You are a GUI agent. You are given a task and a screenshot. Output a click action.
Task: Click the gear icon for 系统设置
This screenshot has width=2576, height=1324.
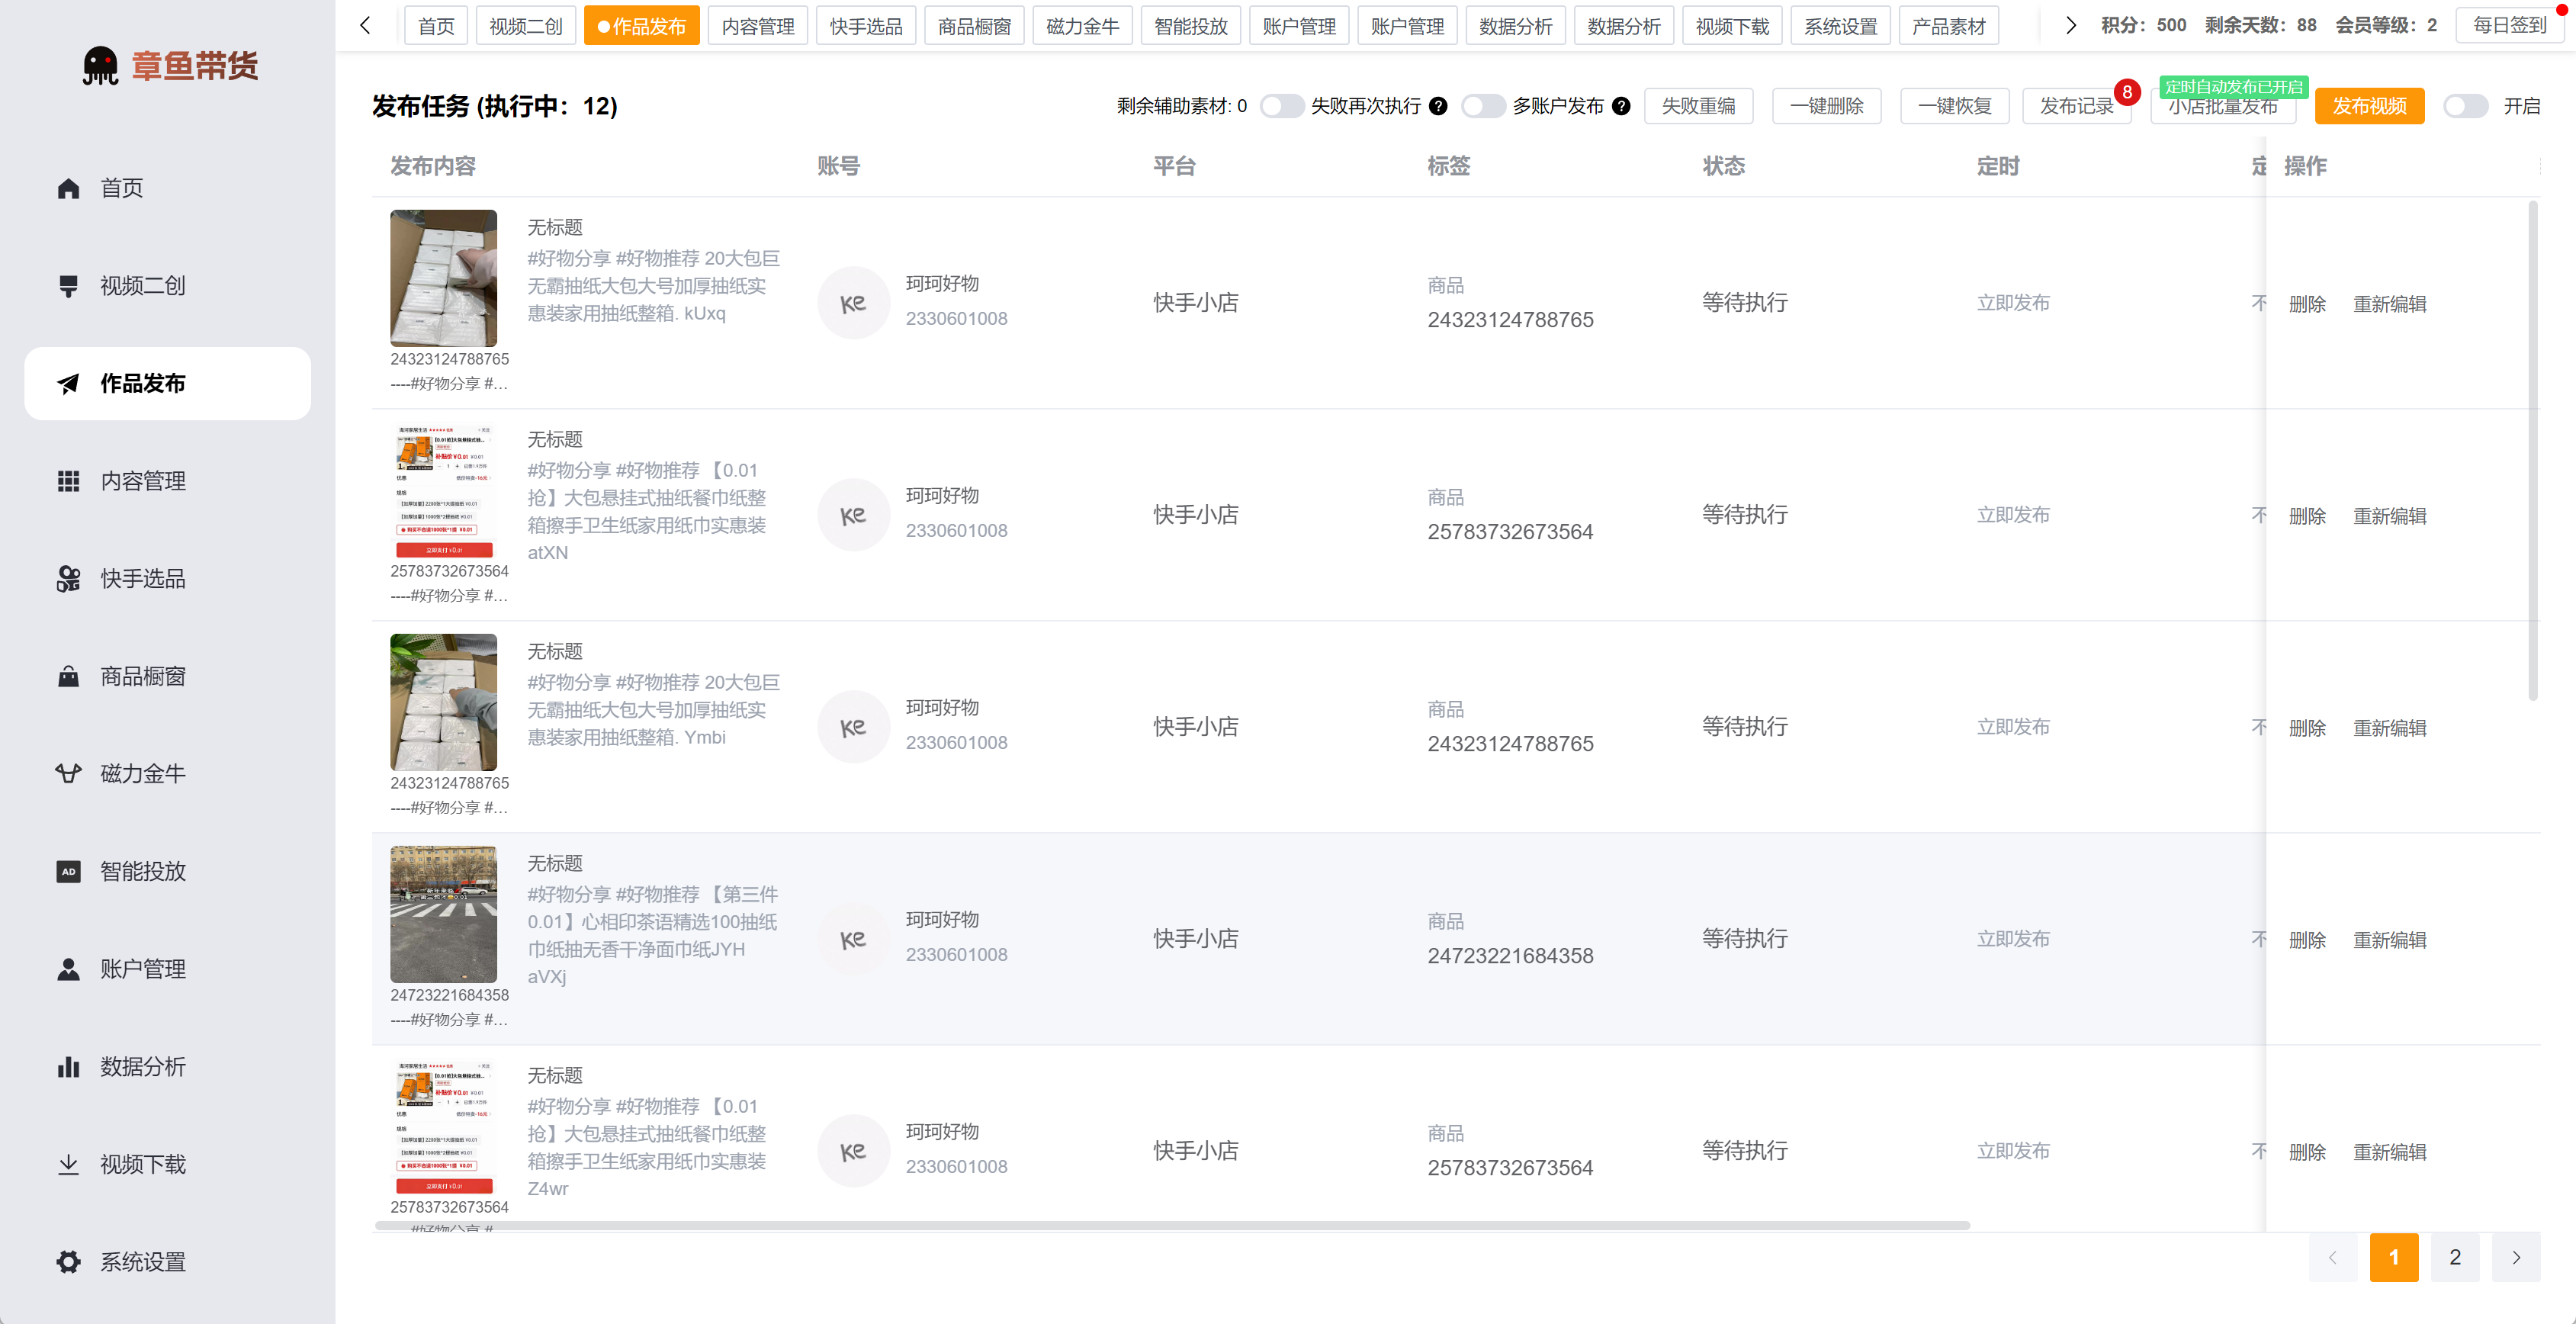click(x=68, y=1262)
